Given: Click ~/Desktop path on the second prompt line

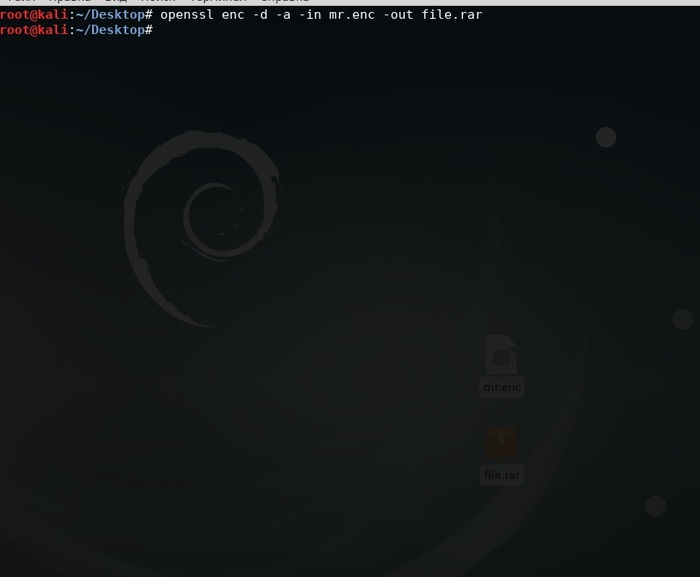Looking at the screenshot, I should (x=109, y=30).
